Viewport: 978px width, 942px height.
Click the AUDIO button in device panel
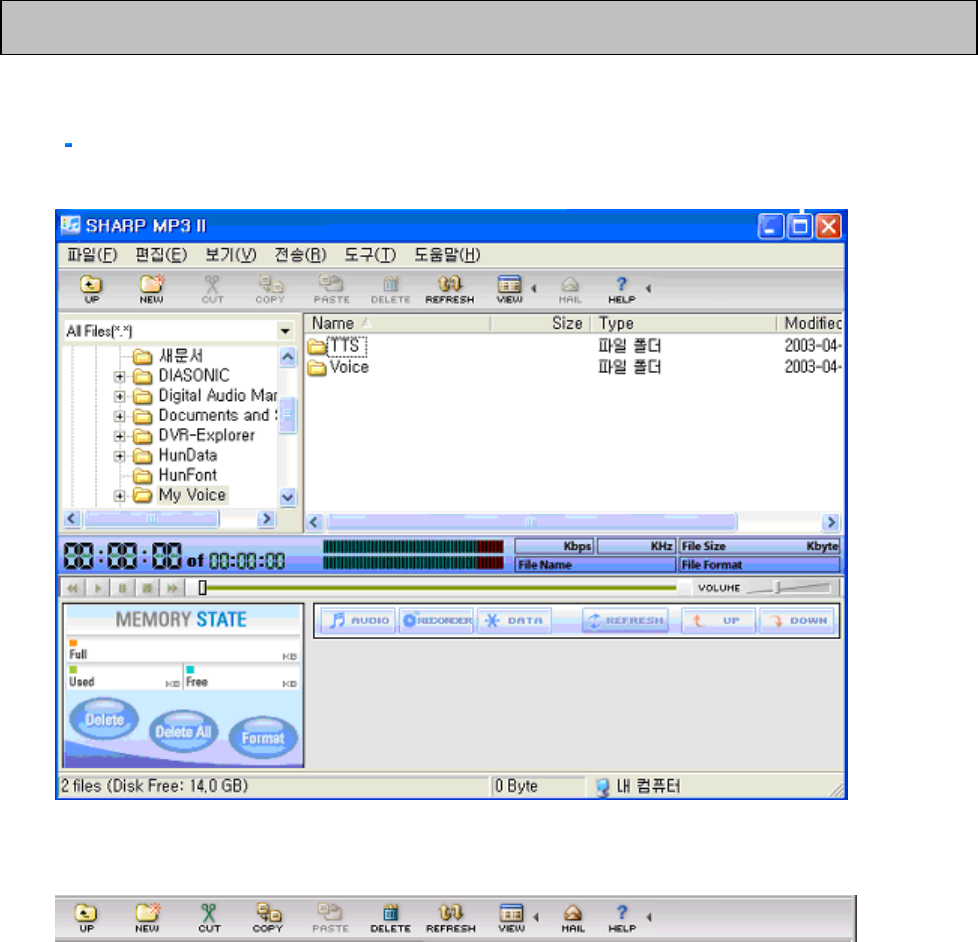point(359,621)
